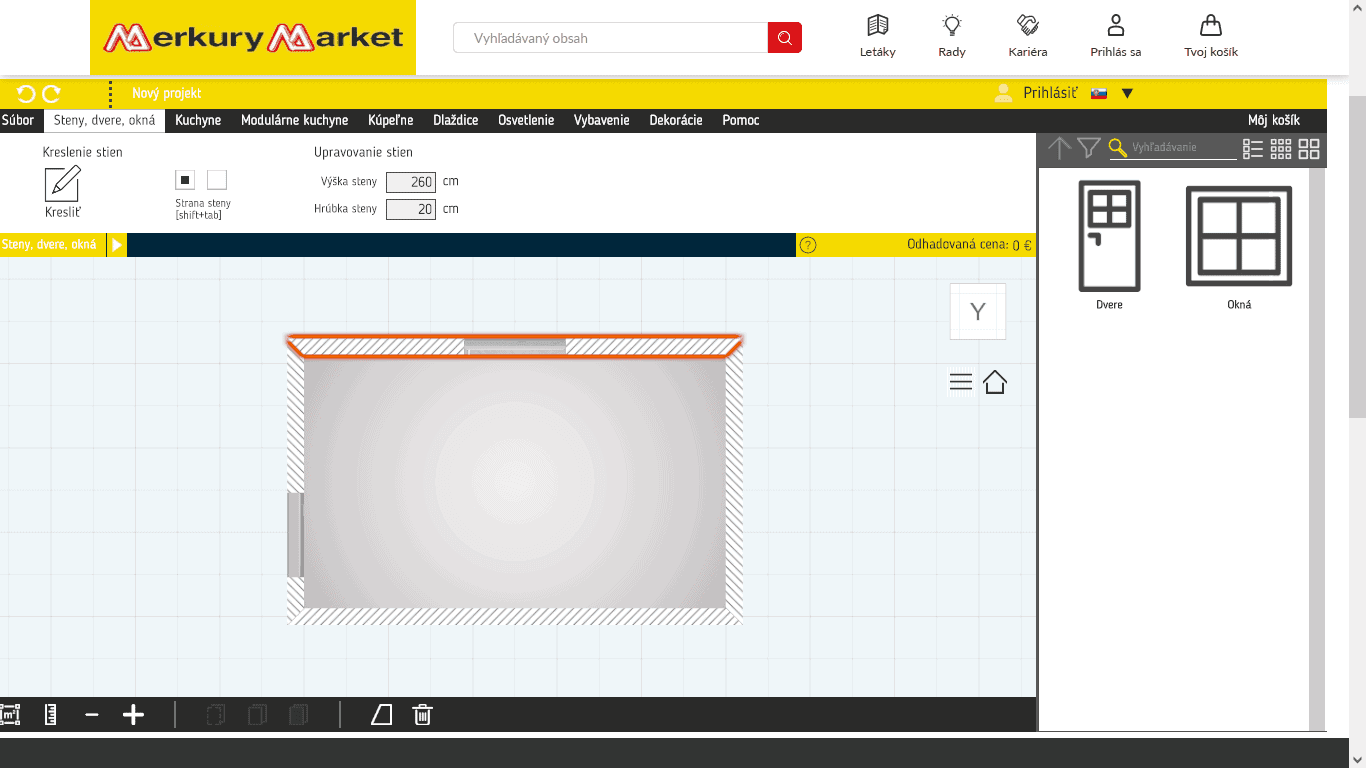The image size is (1366, 768).
Task: Open the Vybavenie menu
Action: point(602,120)
